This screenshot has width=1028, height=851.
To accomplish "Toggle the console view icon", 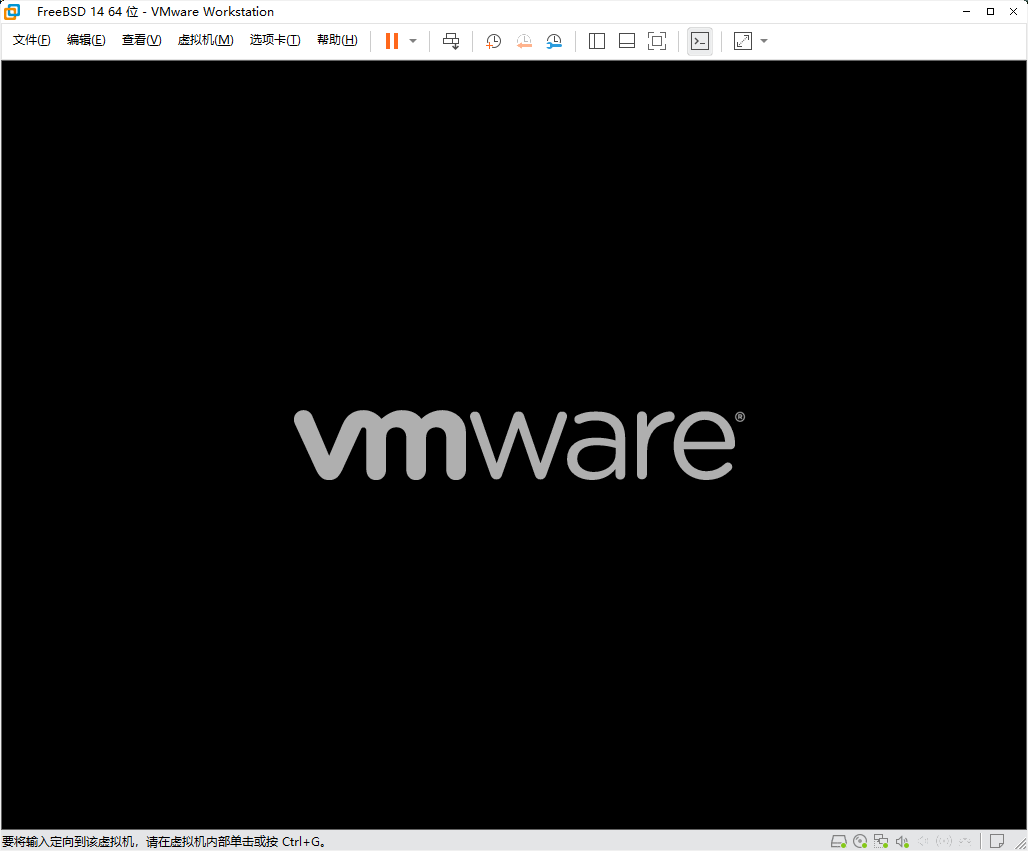I will pos(700,41).
